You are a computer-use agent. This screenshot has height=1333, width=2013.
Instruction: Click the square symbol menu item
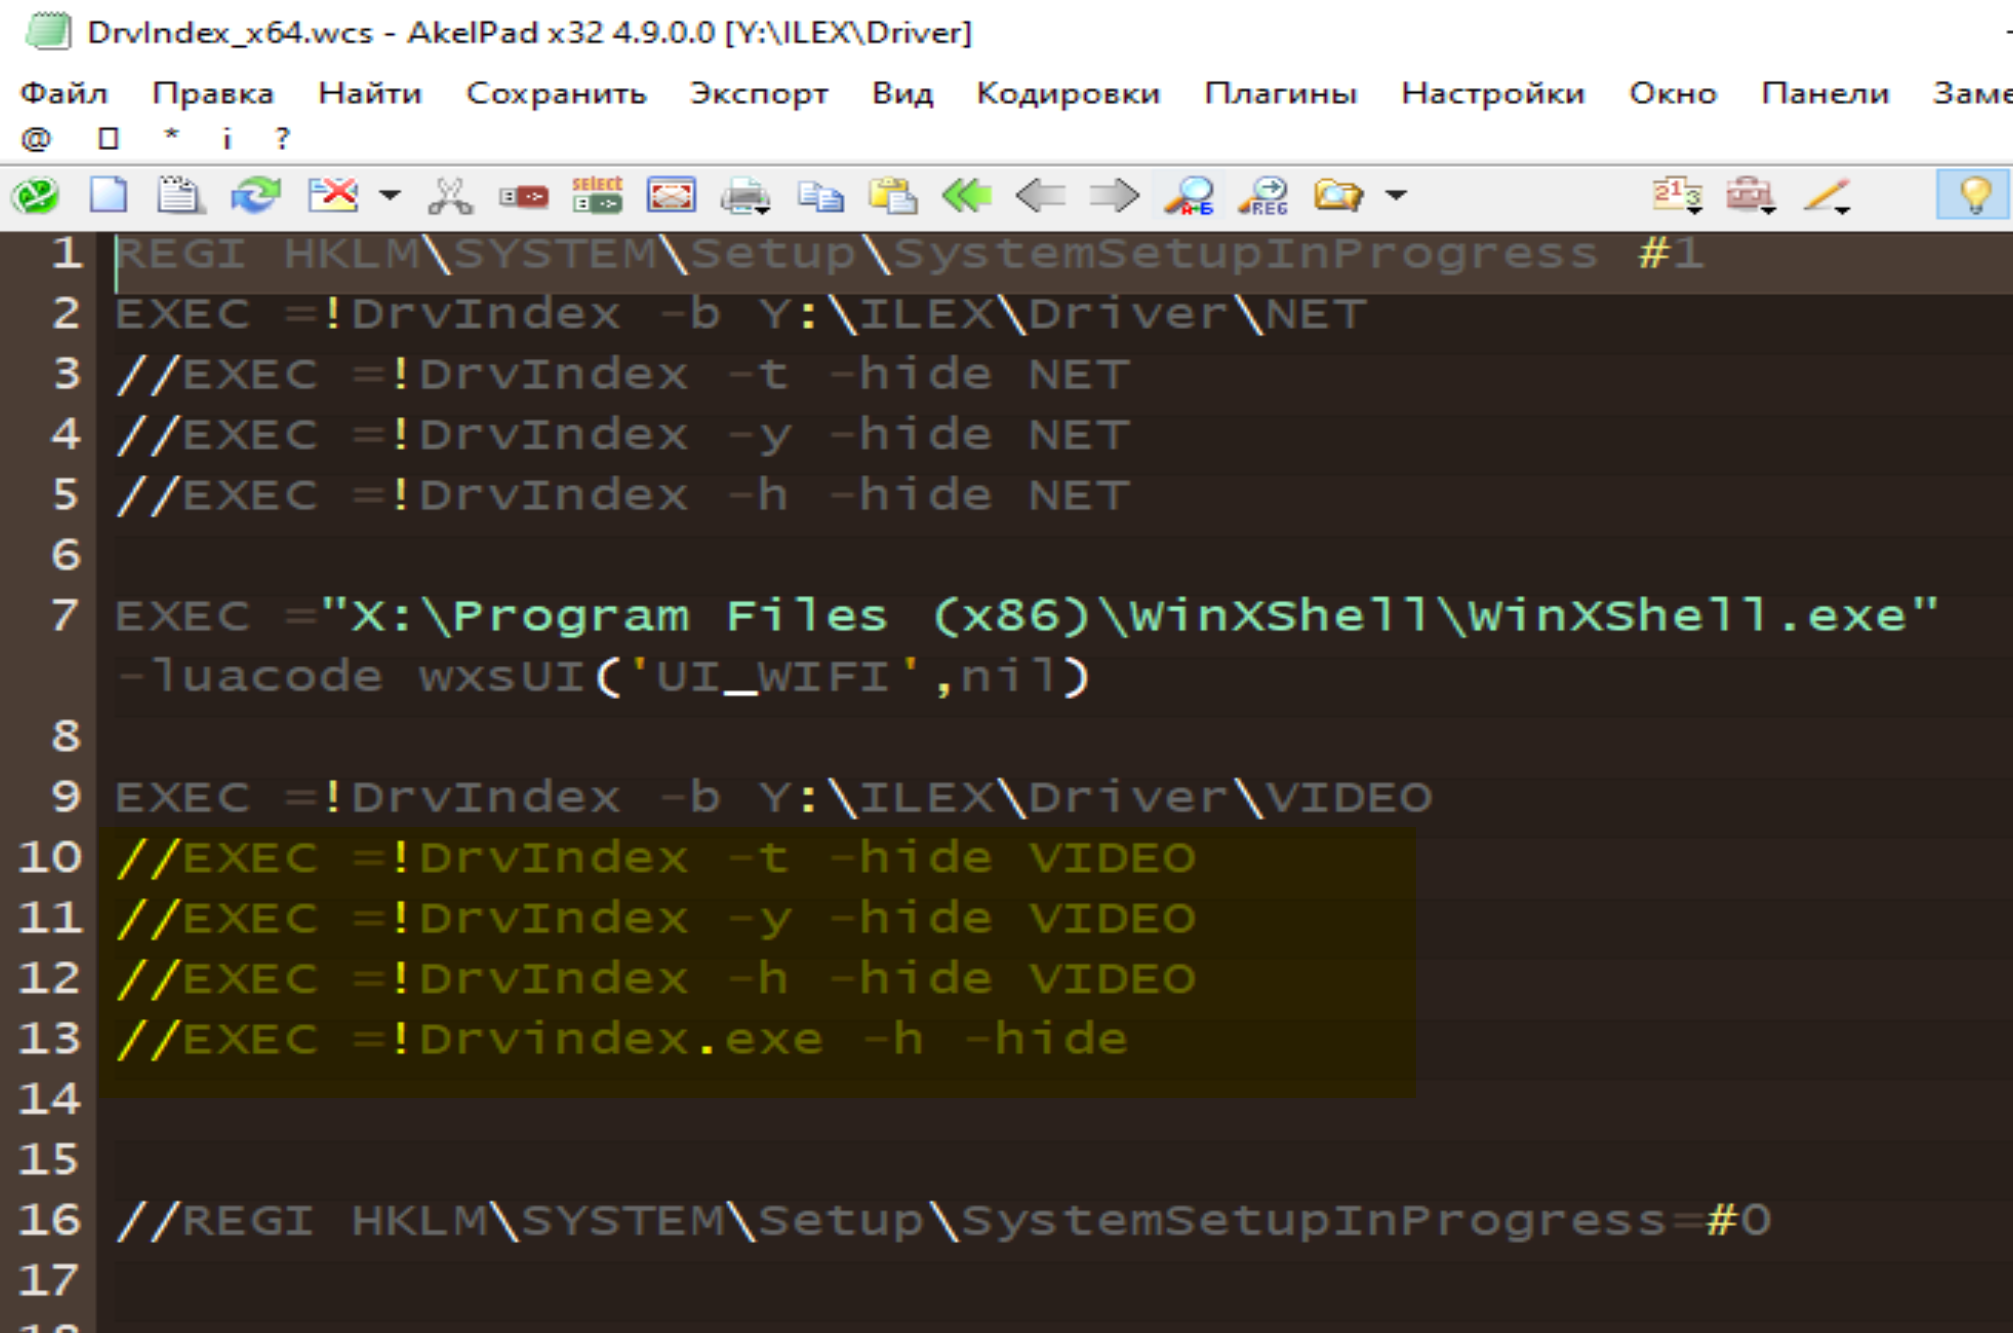(x=109, y=138)
